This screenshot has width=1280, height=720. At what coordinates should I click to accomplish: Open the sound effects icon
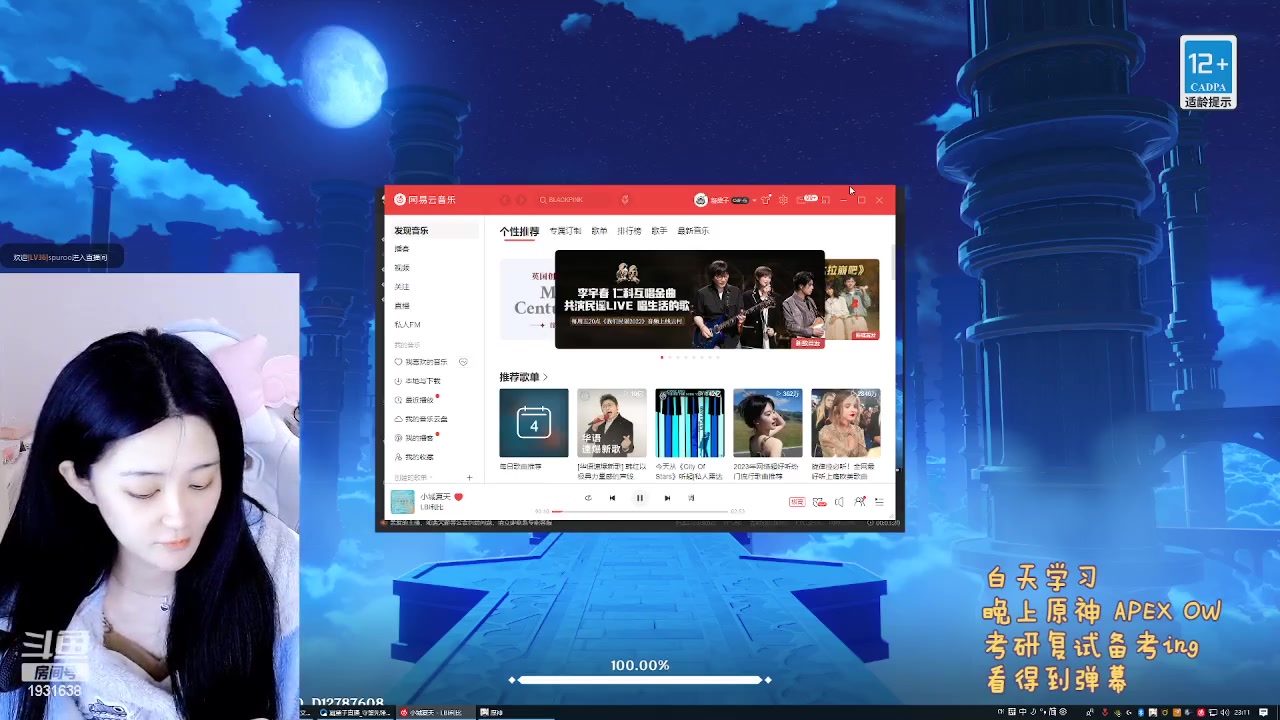coord(819,502)
